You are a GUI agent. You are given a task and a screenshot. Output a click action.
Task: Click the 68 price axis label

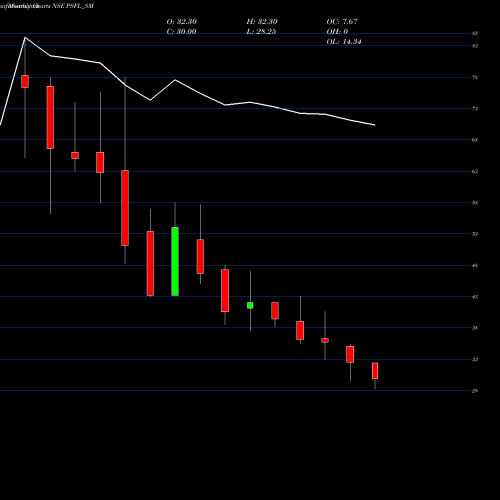point(475,140)
